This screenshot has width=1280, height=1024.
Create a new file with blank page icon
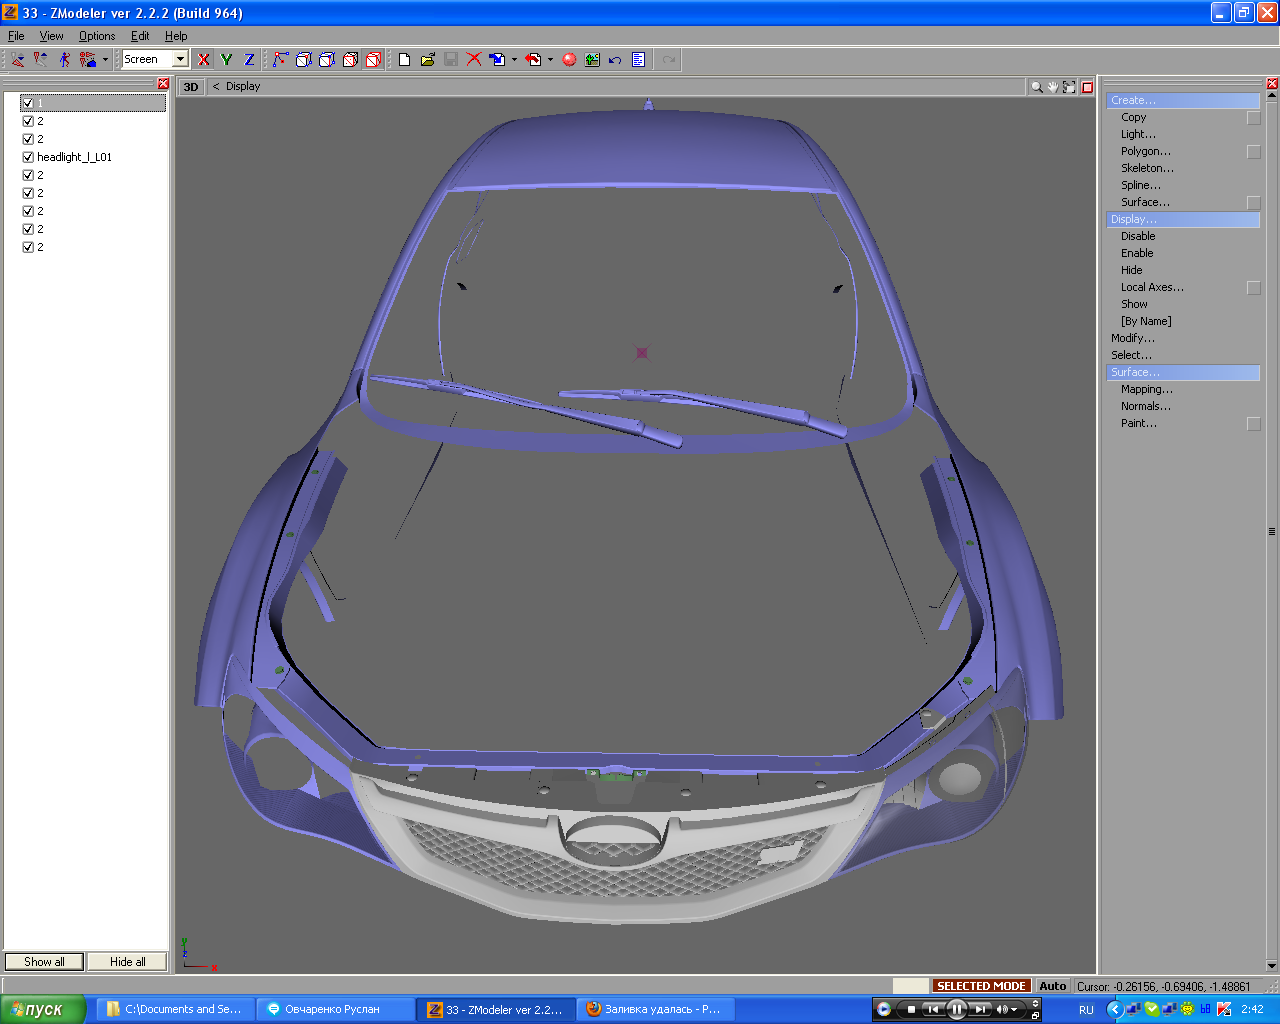coord(404,60)
